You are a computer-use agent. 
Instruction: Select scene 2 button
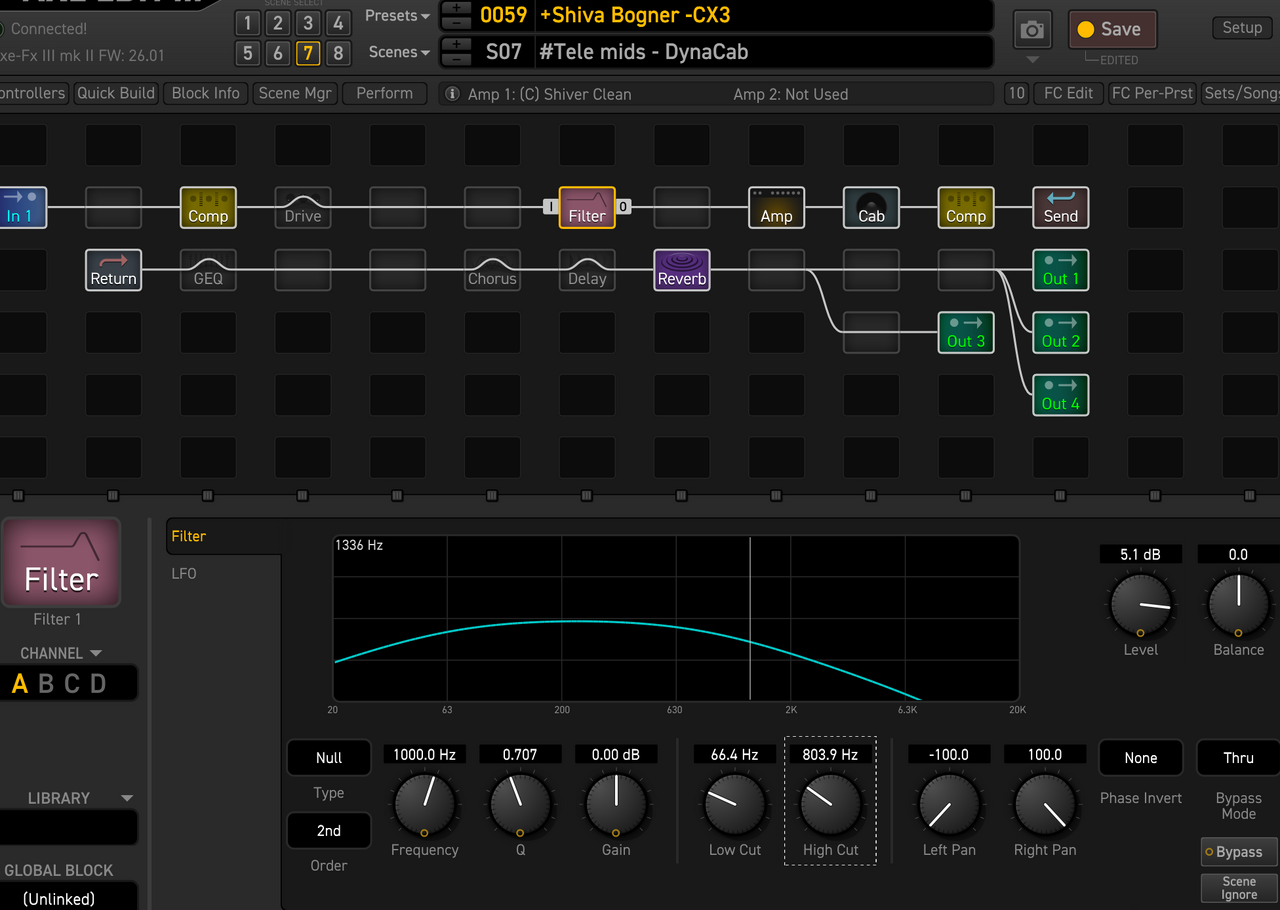[278, 22]
